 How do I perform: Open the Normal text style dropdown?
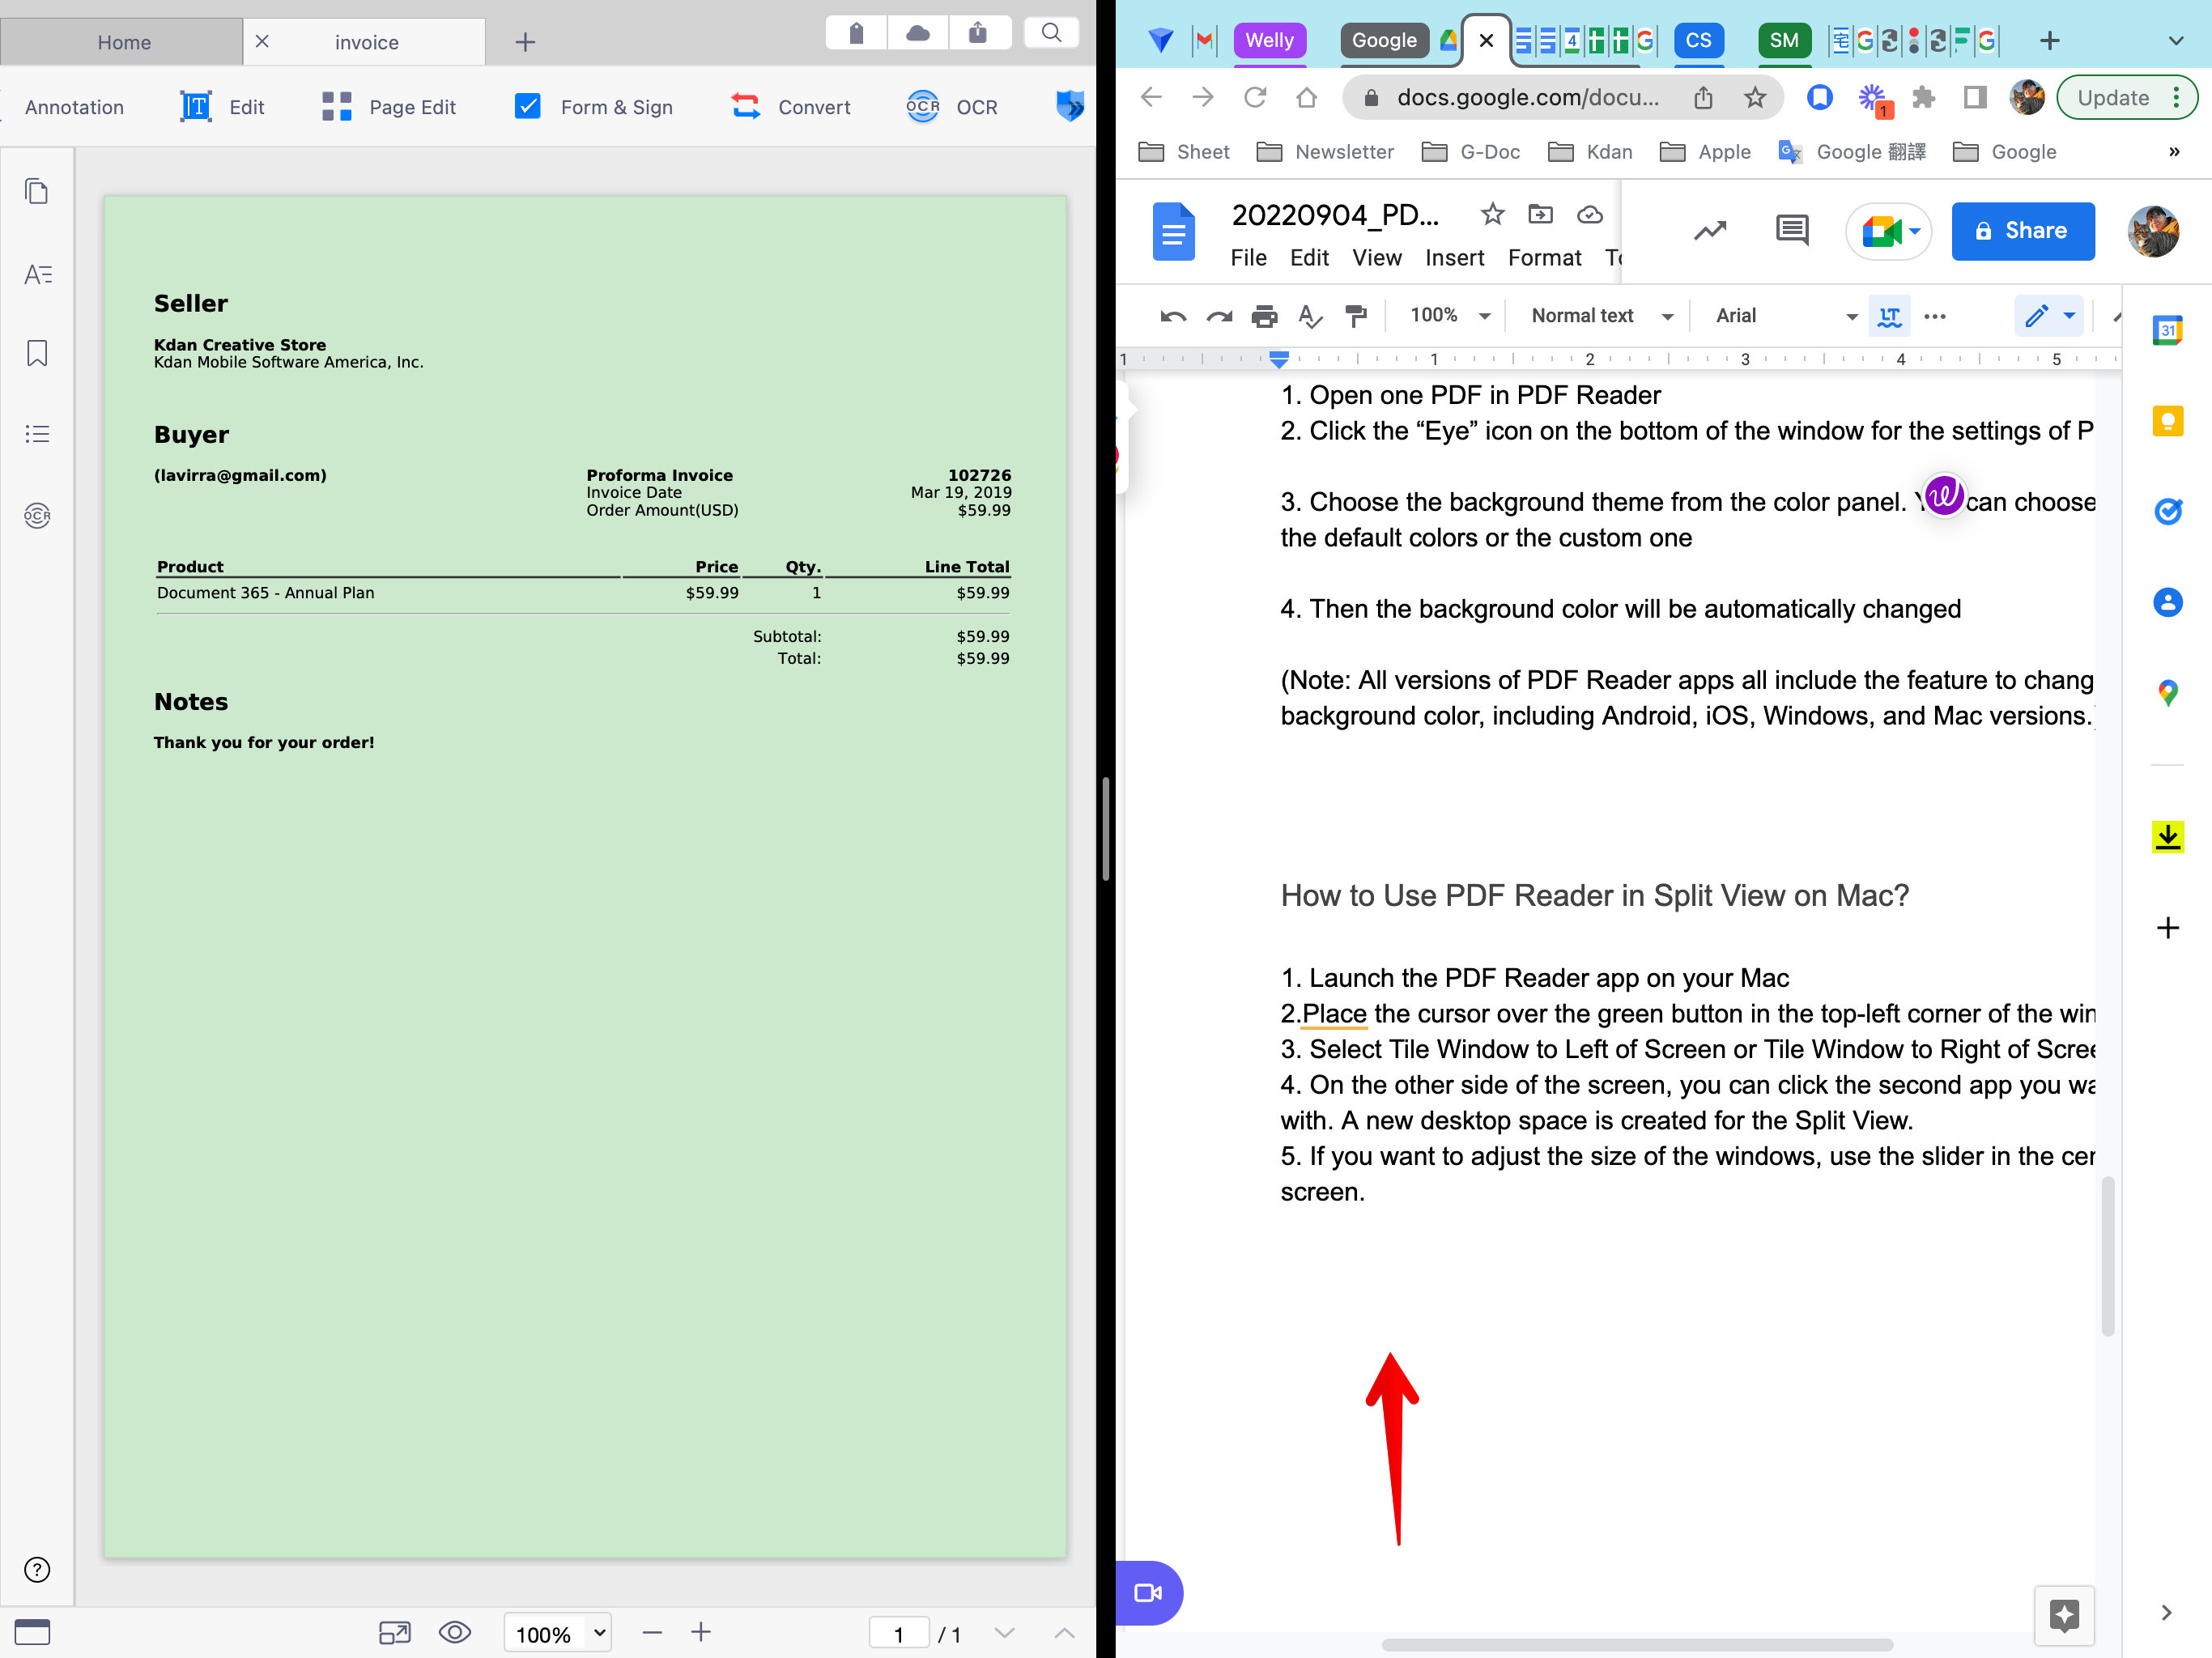pos(1602,316)
